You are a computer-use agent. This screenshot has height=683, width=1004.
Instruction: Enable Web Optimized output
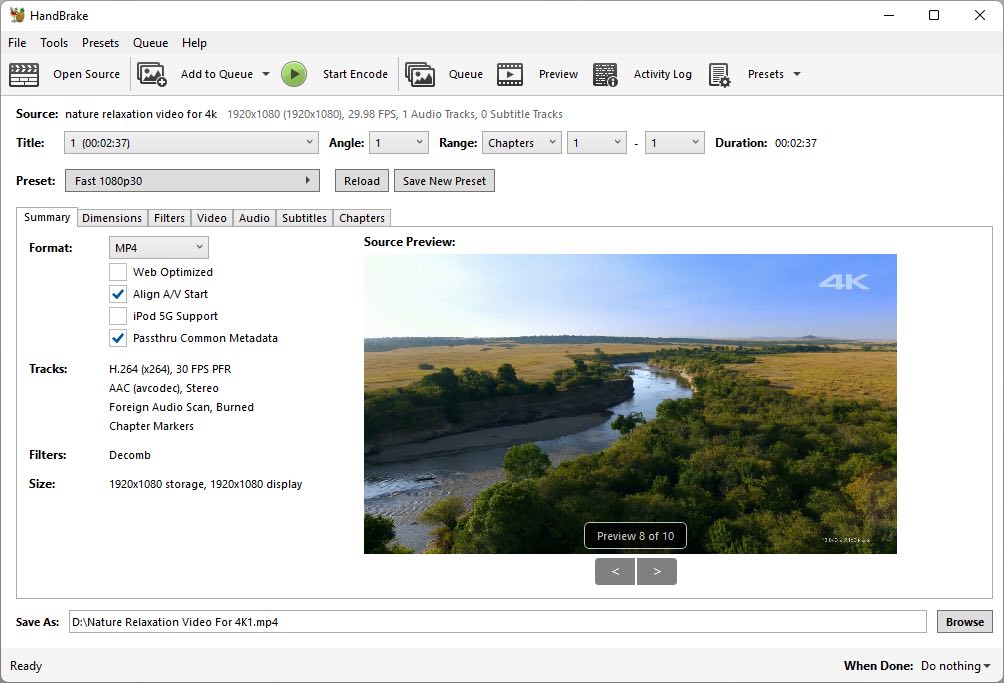point(117,272)
